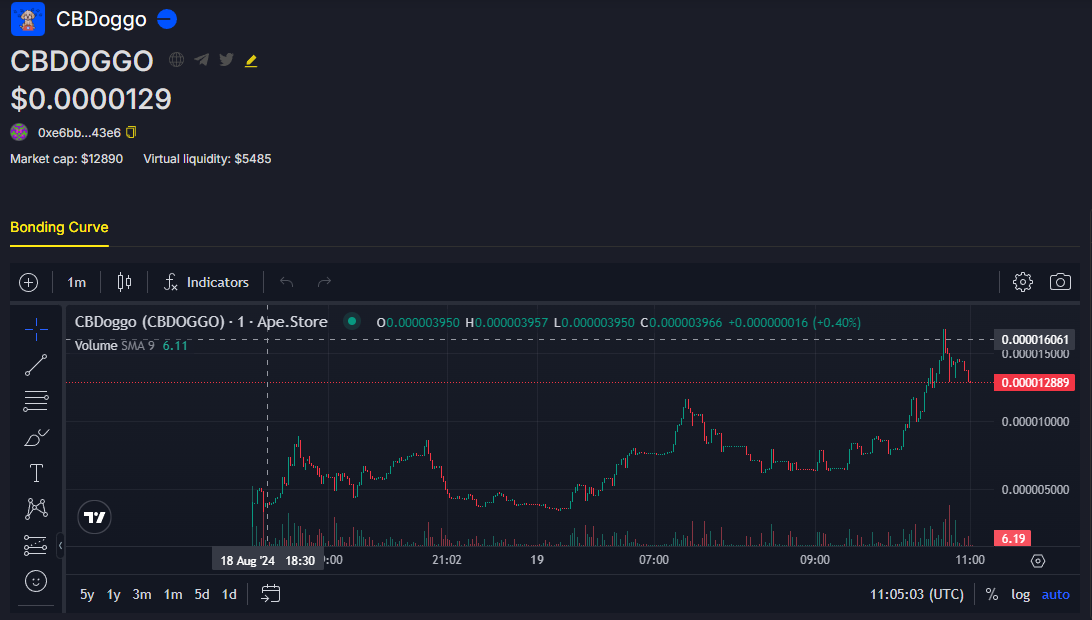Click the 07:00 time axis label
The width and height of the screenshot is (1092, 620).
pyautogui.click(x=654, y=560)
